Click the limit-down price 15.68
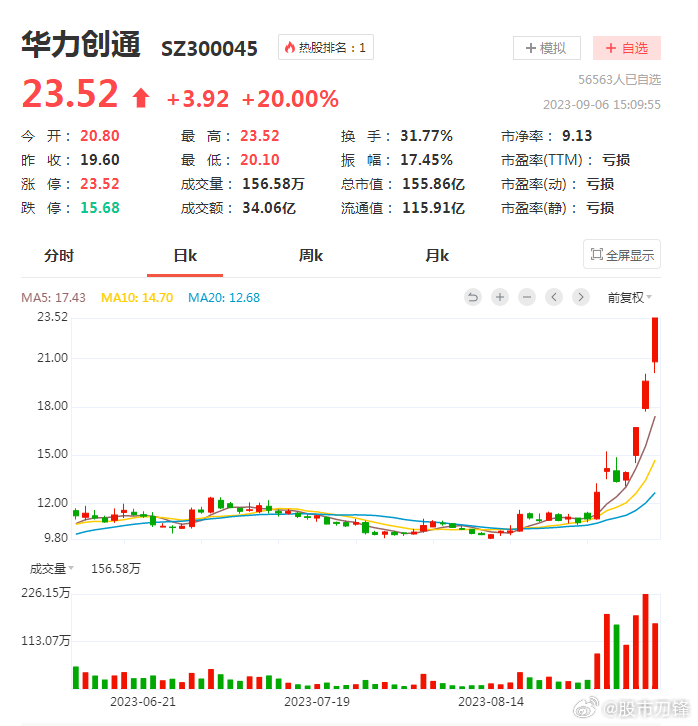 pyautogui.click(x=100, y=208)
